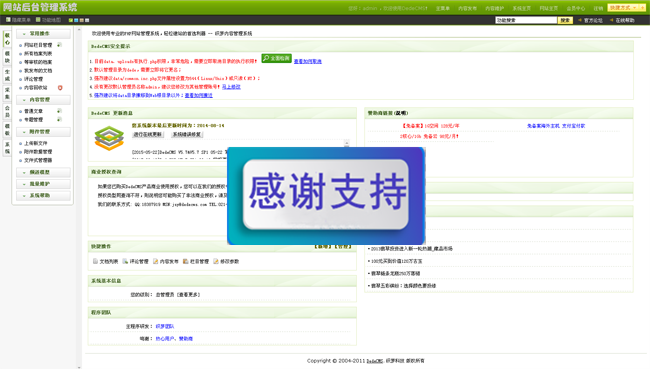Click the arrow icon beside 官方论坛
The image size is (650, 369).
coord(580,20)
